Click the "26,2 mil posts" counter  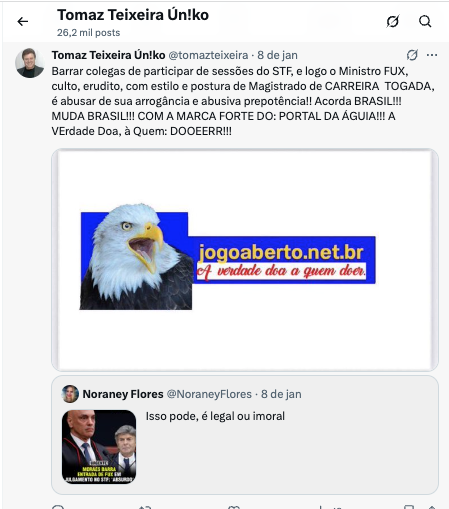point(88,33)
